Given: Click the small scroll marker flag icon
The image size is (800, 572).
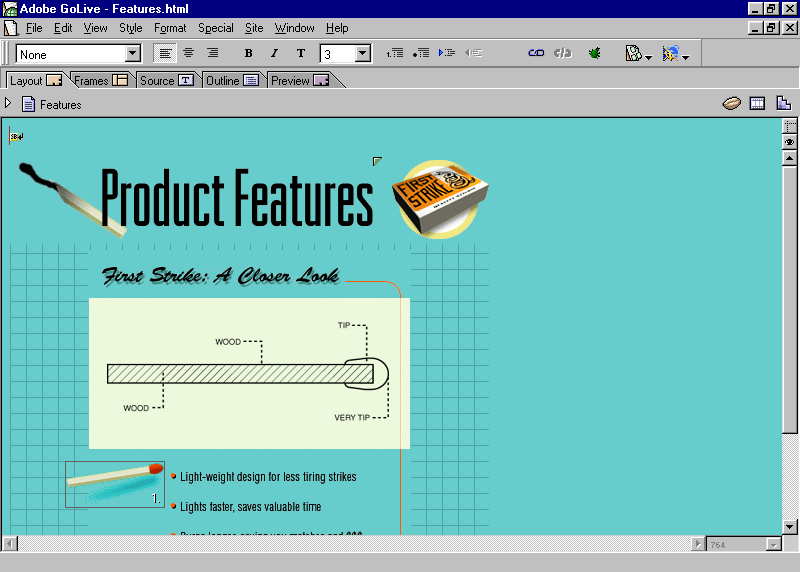Looking at the screenshot, I should coord(16,137).
